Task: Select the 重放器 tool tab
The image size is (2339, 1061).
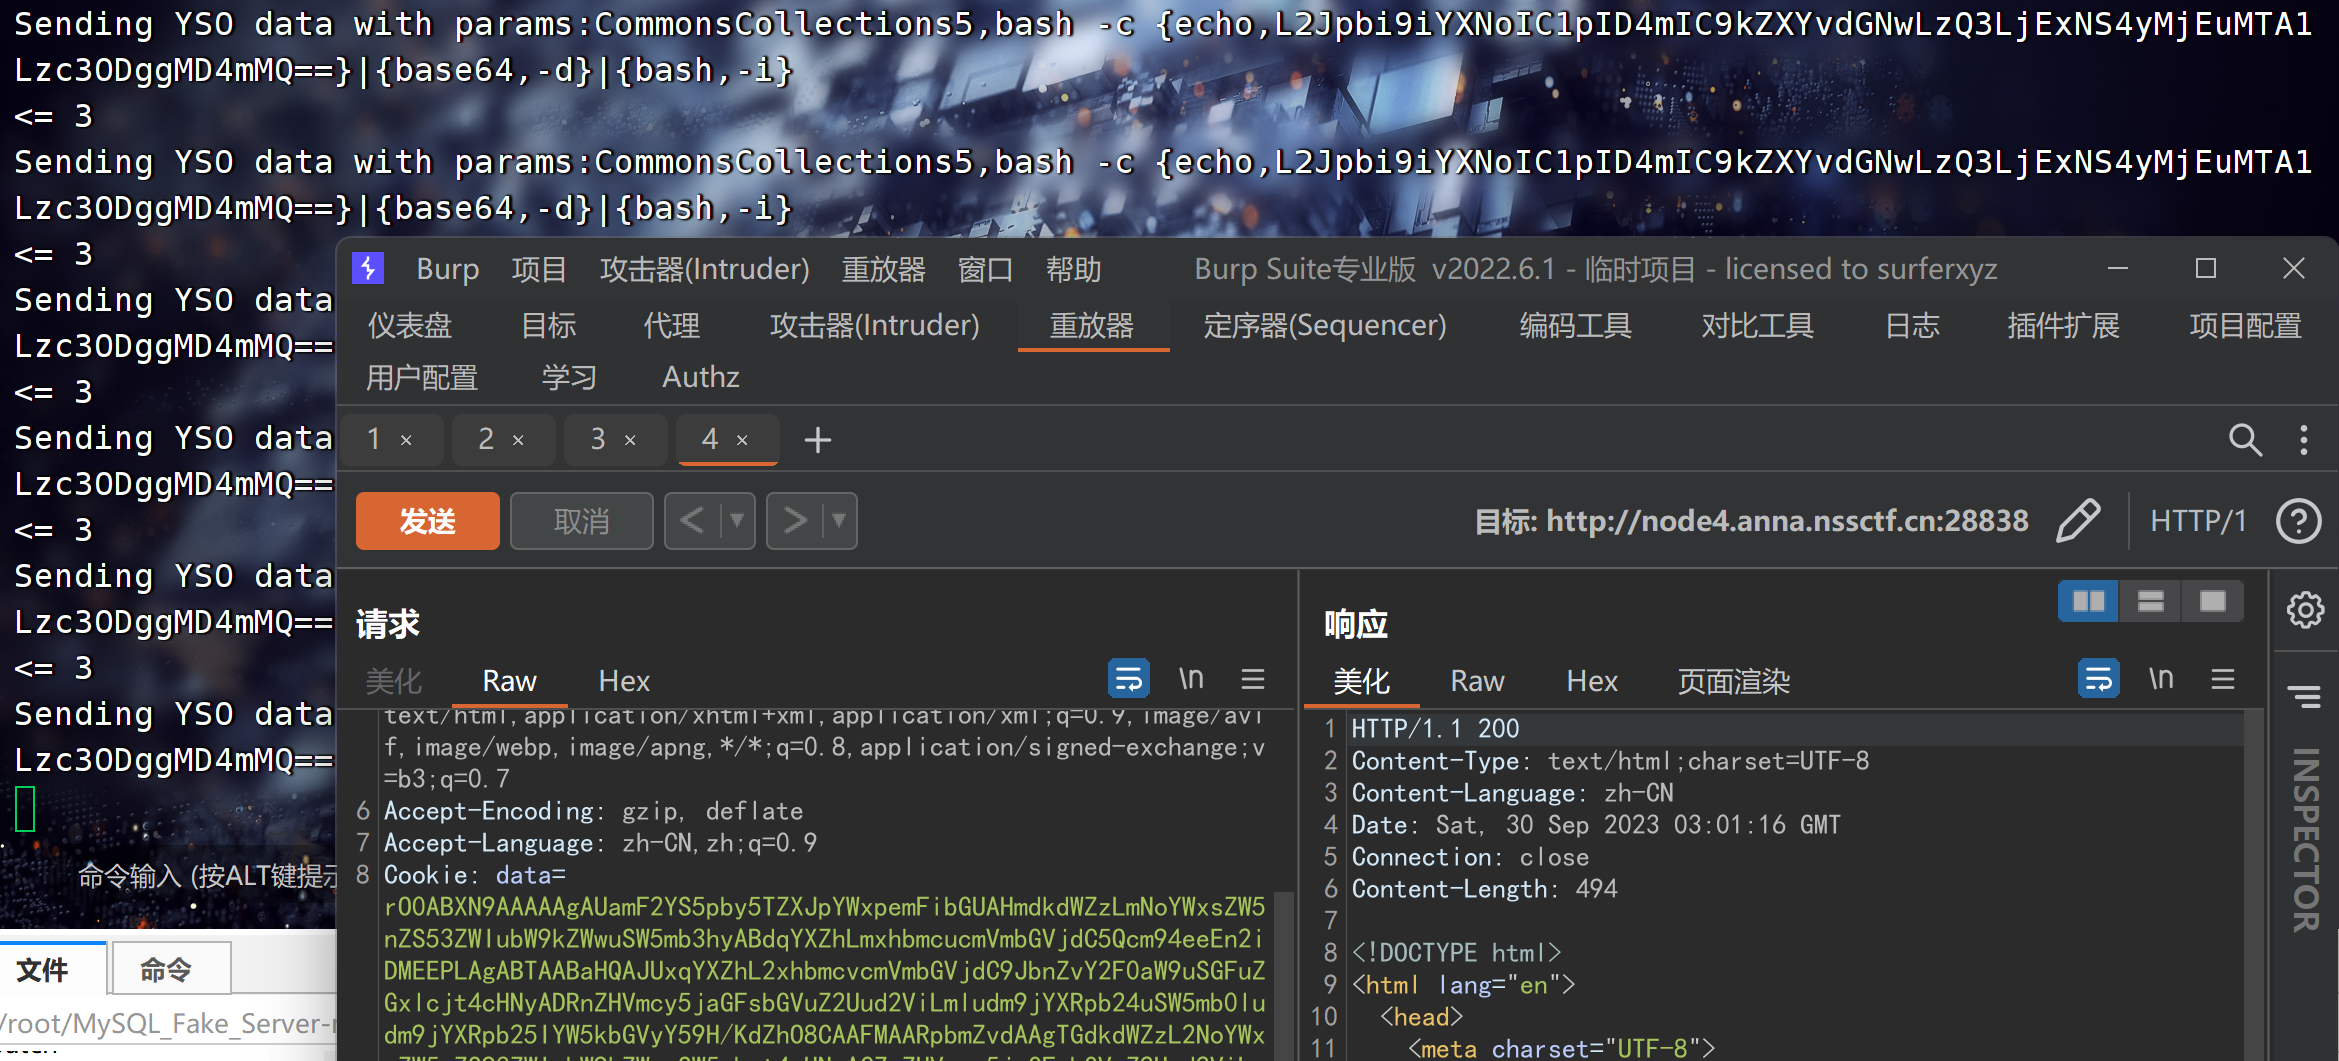Action: coord(1092,325)
